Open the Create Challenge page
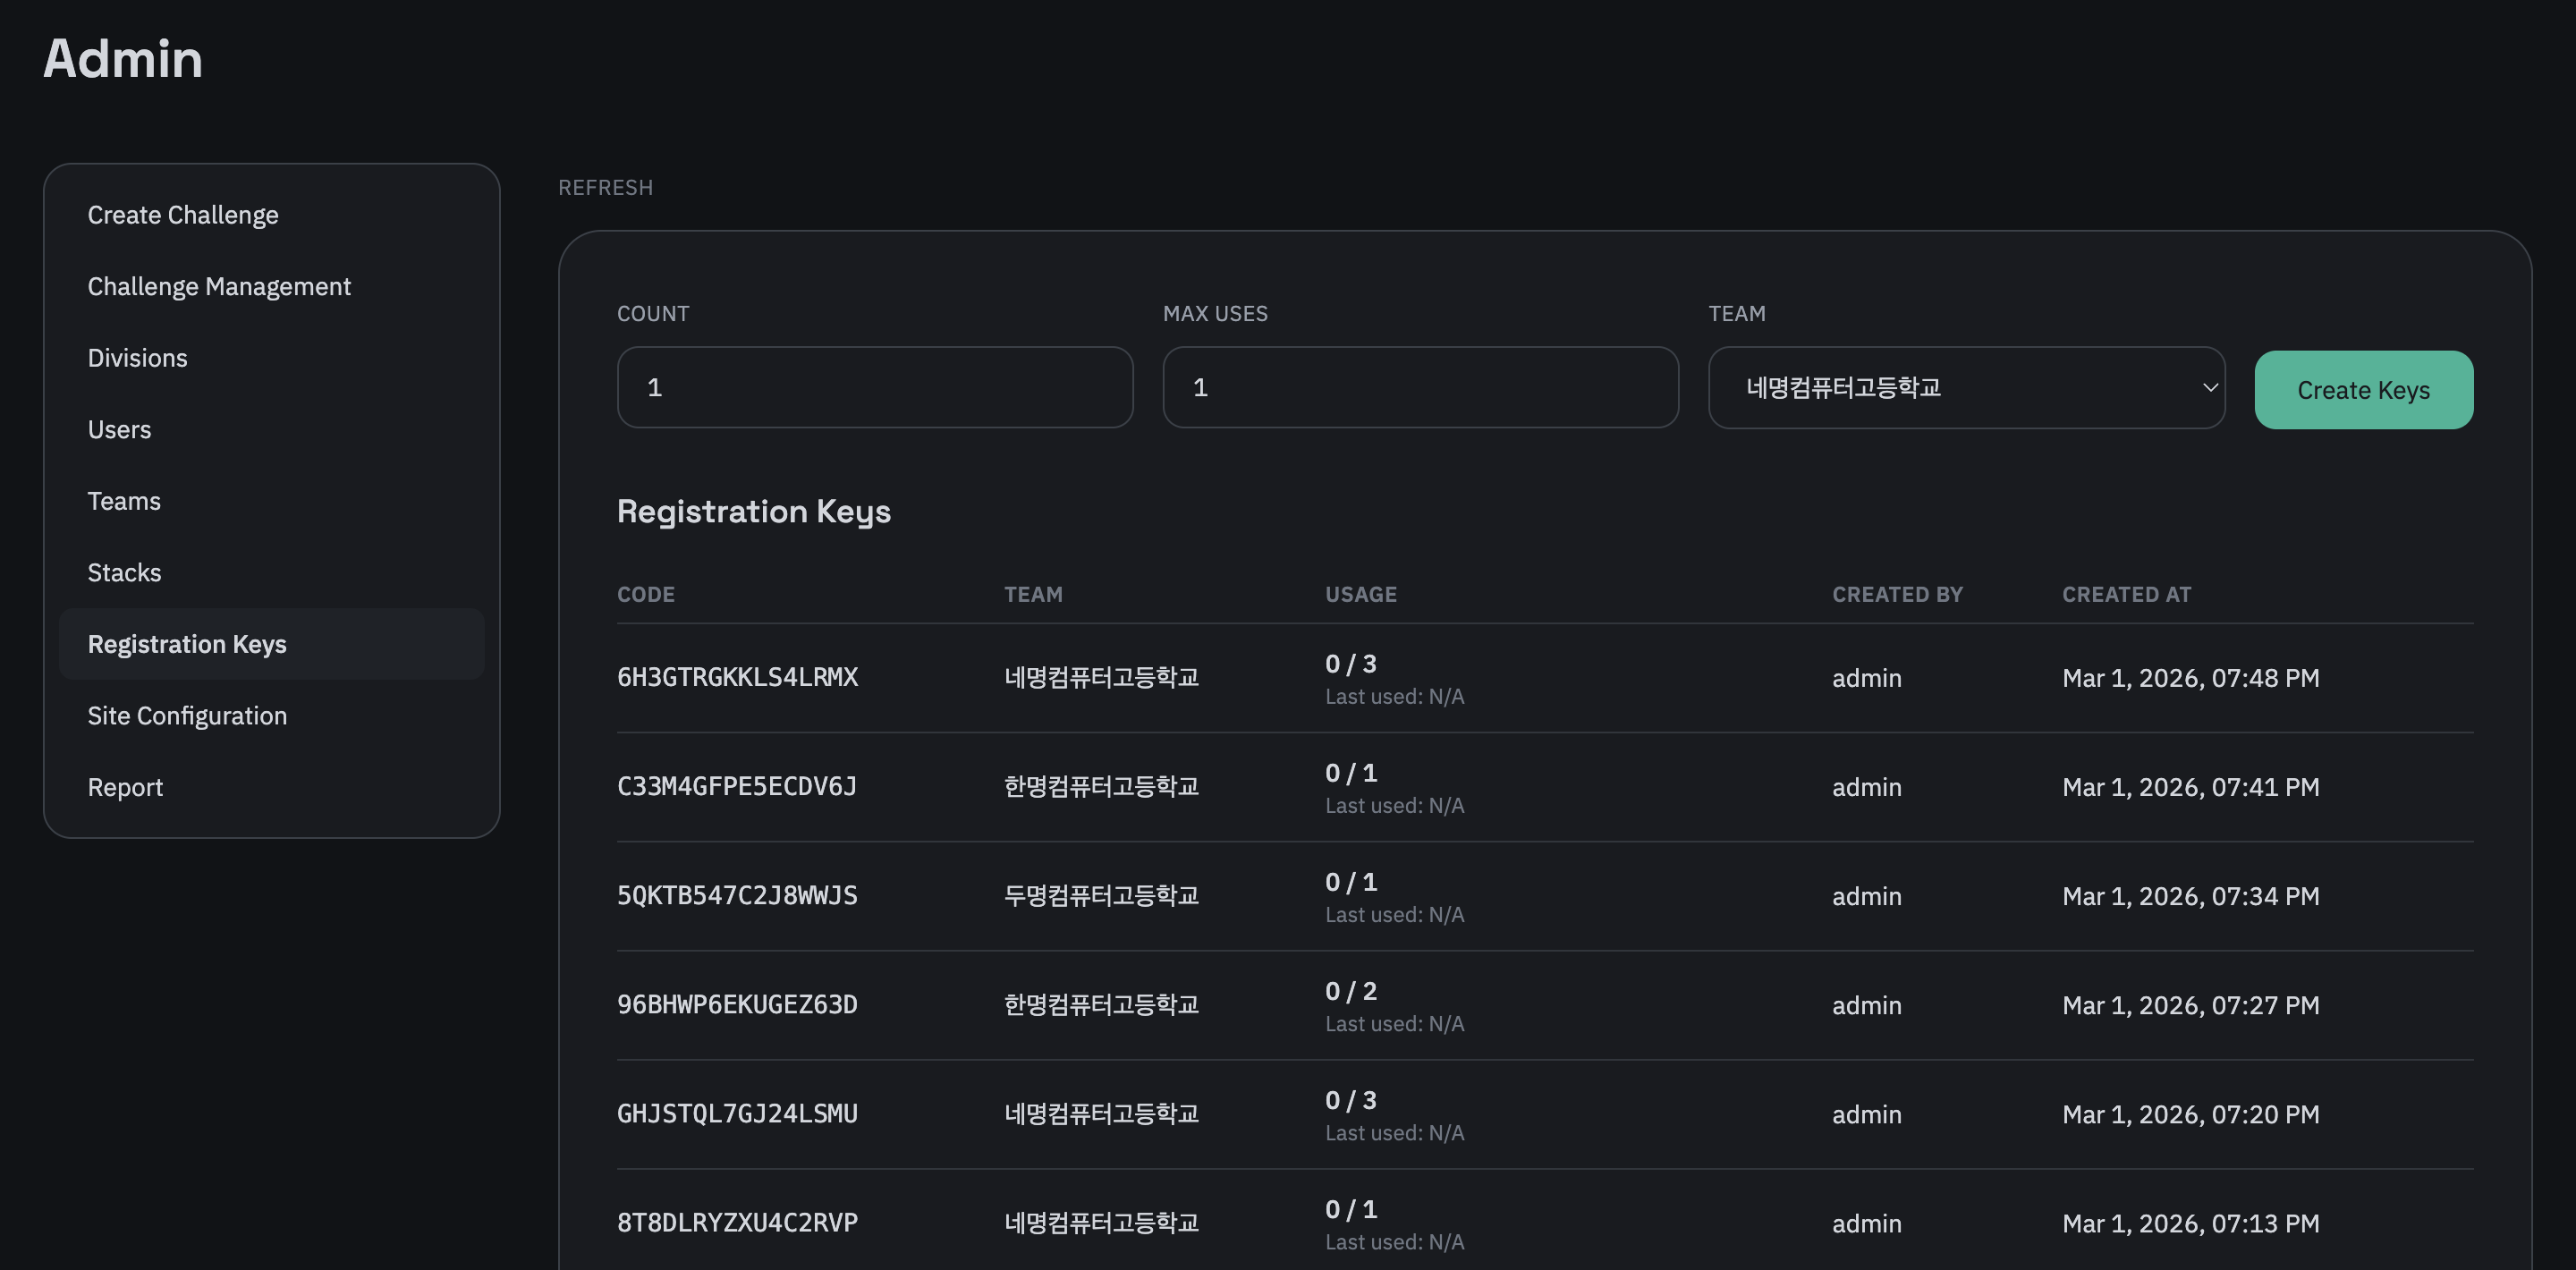This screenshot has width=2576, height=1270. pyautogui.click(x=183, y=214)
